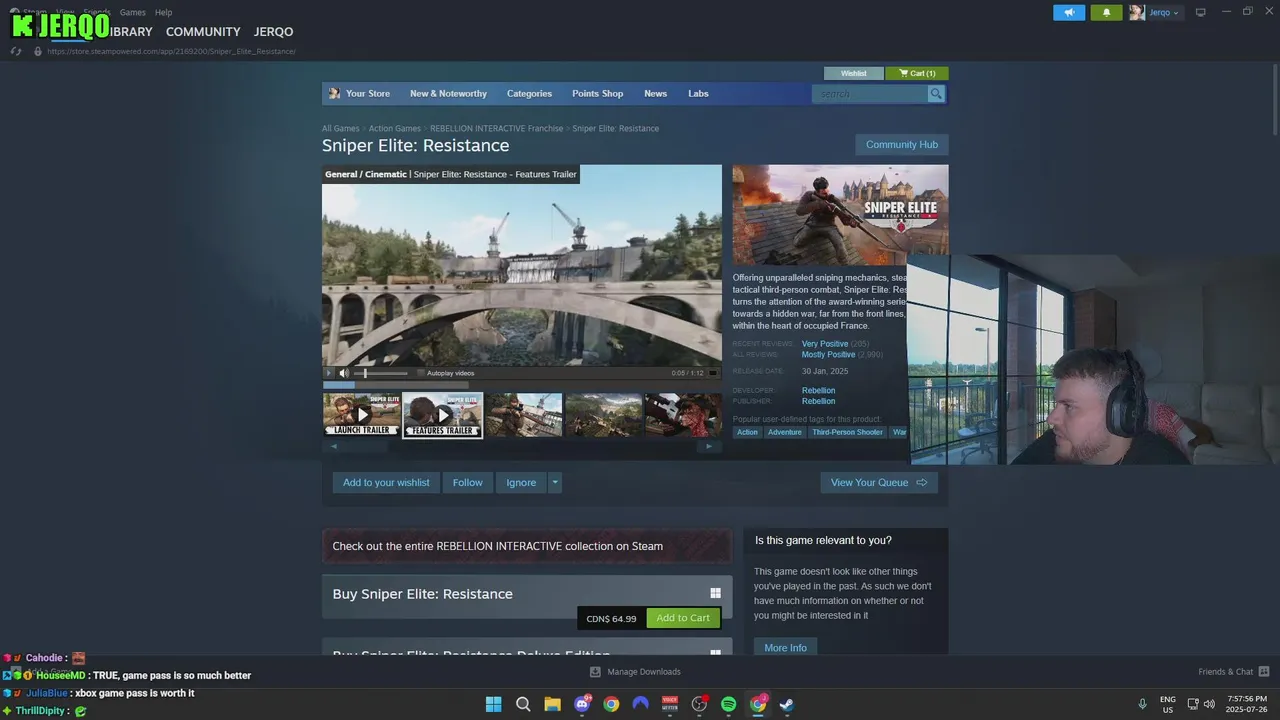The width and height of the screenshot is (1280, 720).
Task: Open the Your Store menu
Action: (368, 93)
